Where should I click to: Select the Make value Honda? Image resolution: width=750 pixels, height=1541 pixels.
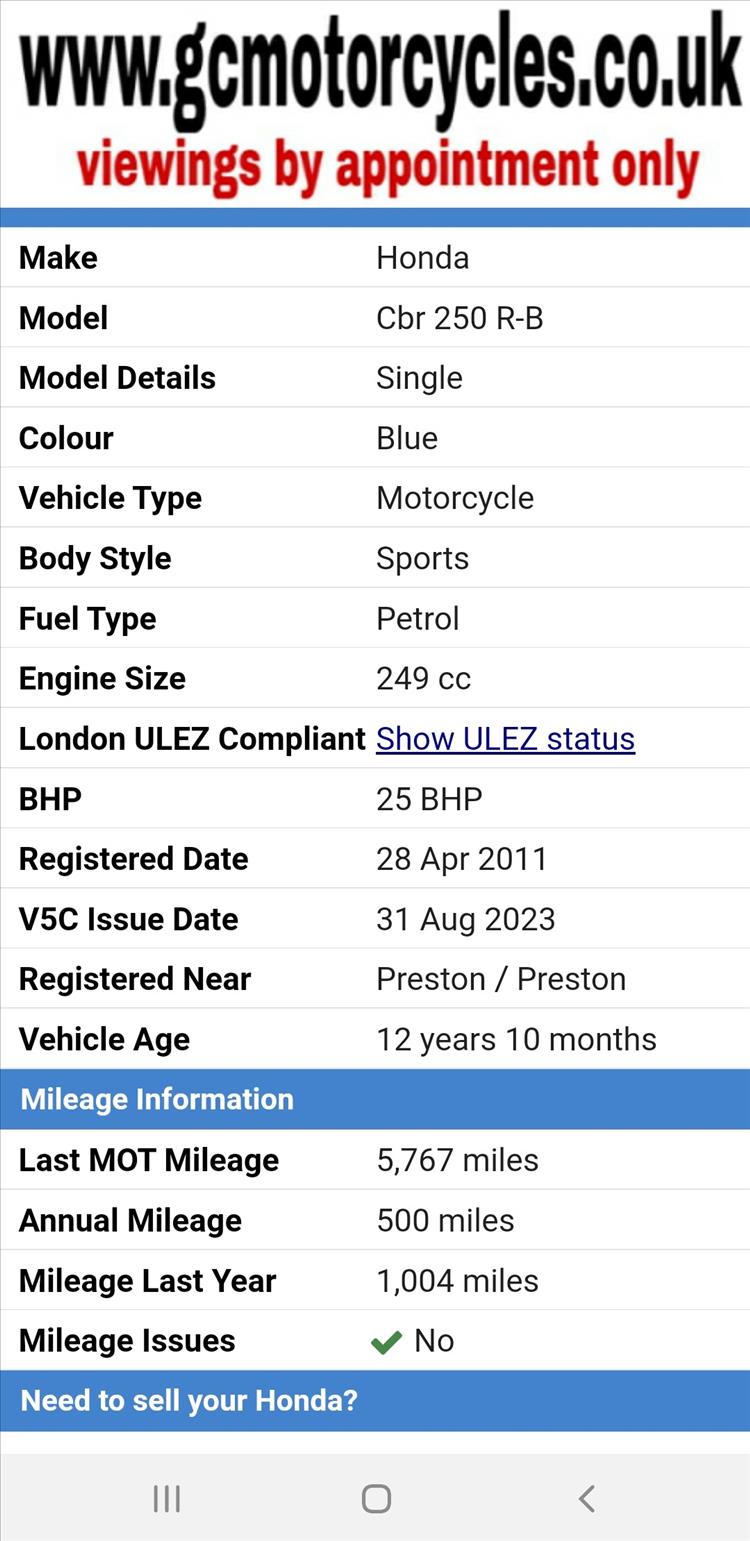click(x=422, y=258)
